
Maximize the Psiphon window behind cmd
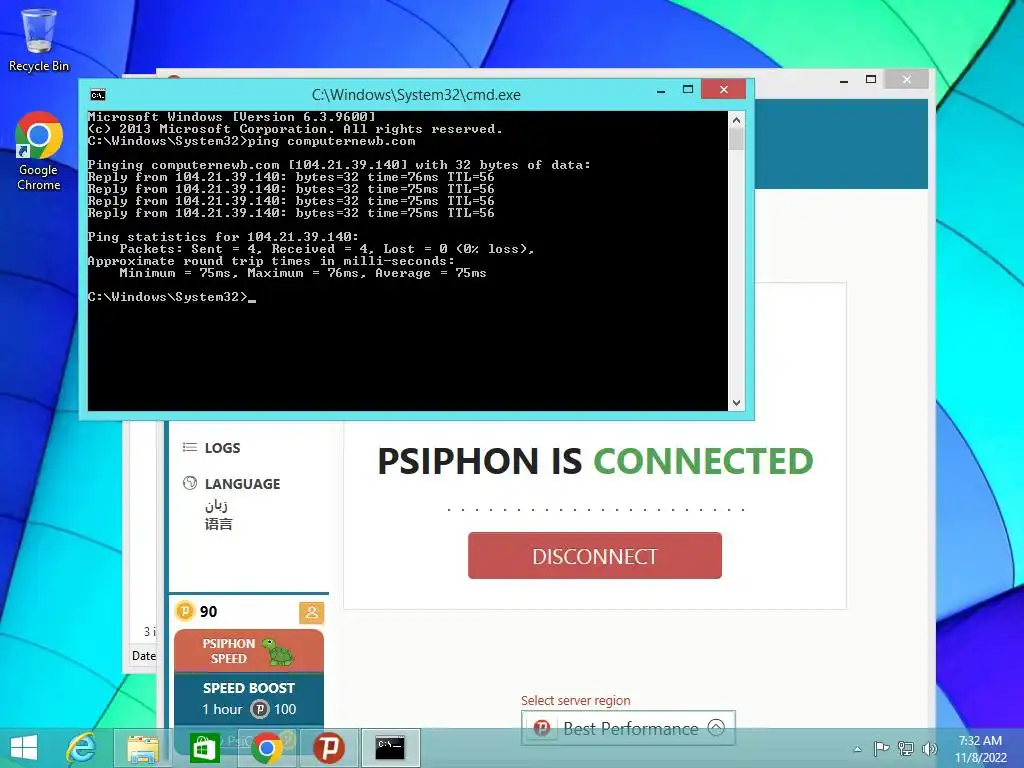[871, 80]
